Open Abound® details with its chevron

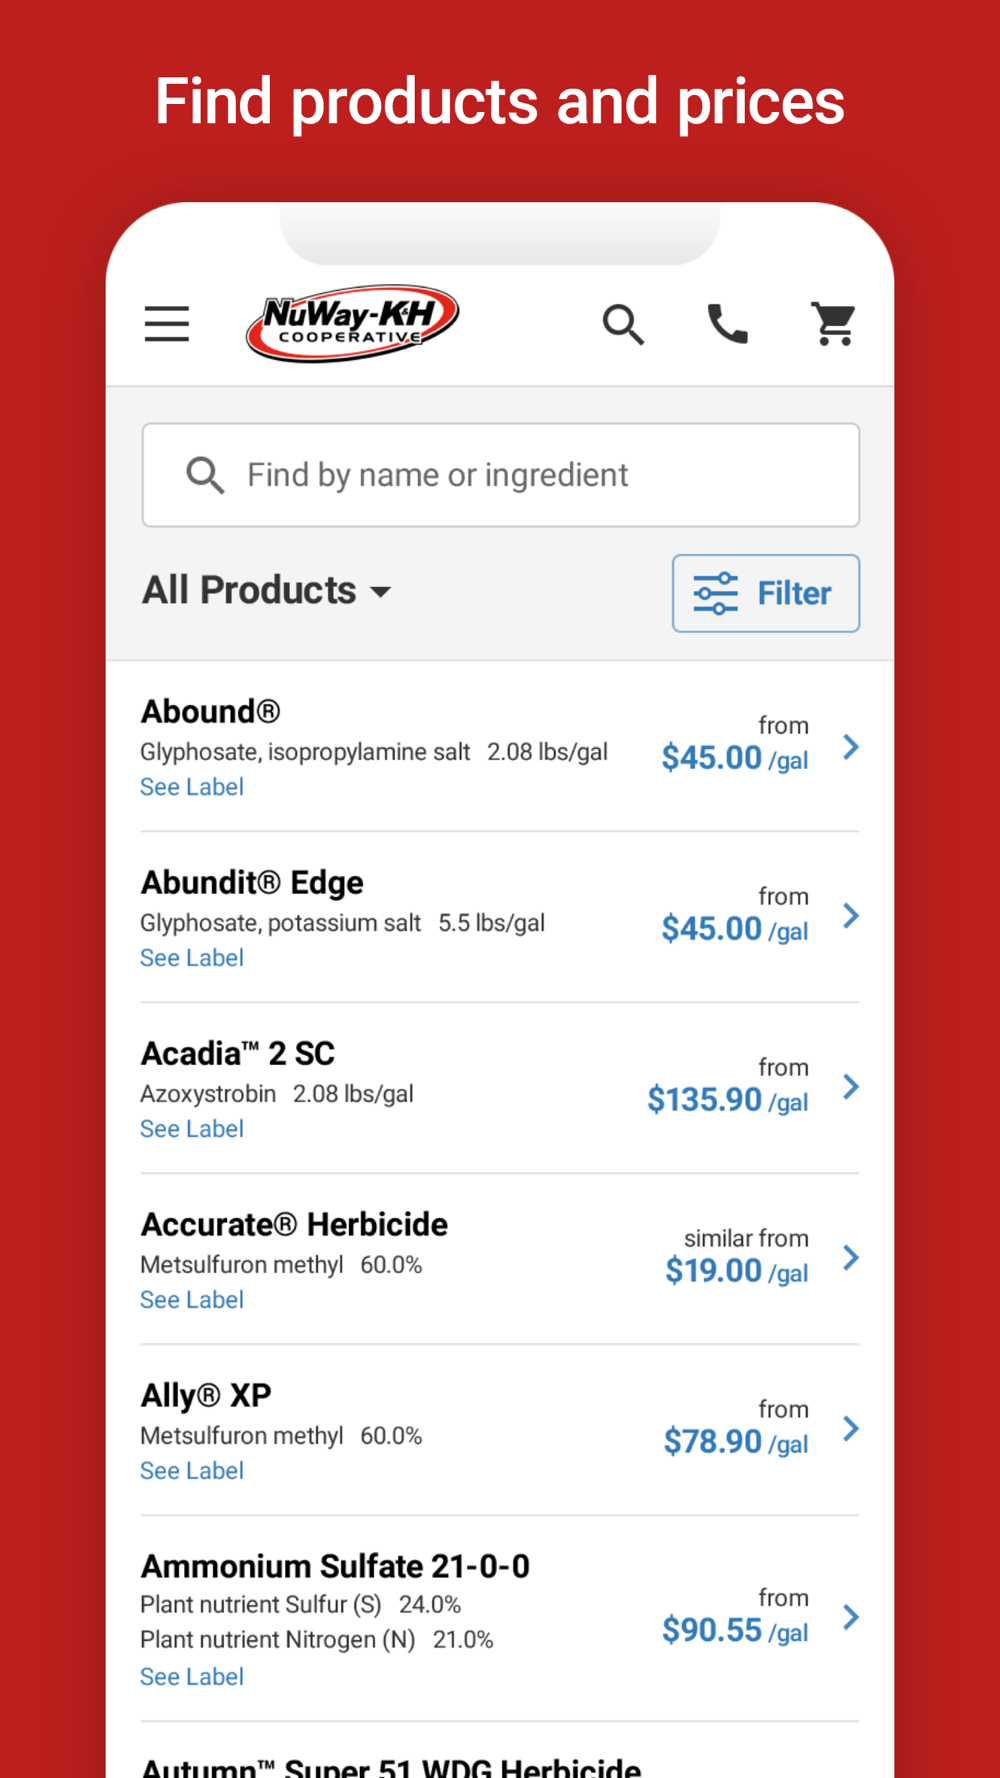pos(851,747)
